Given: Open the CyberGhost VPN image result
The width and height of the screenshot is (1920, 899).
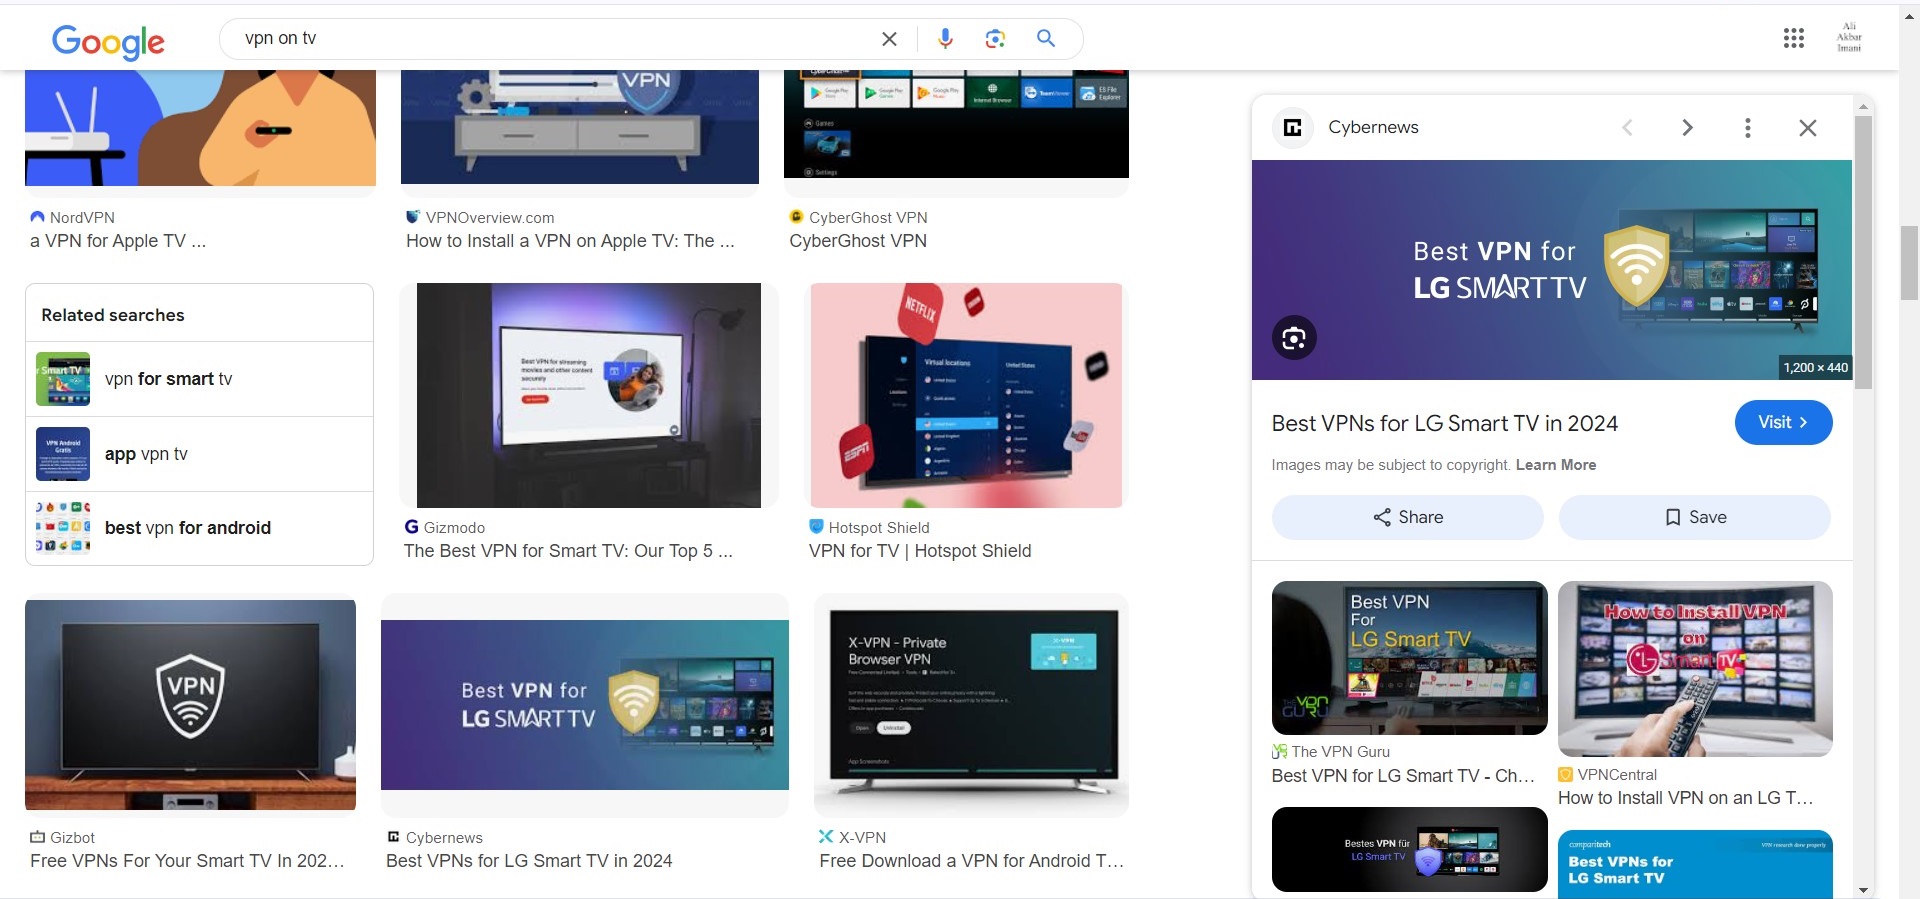Looking at the screenshot, I should click(956, 125).
